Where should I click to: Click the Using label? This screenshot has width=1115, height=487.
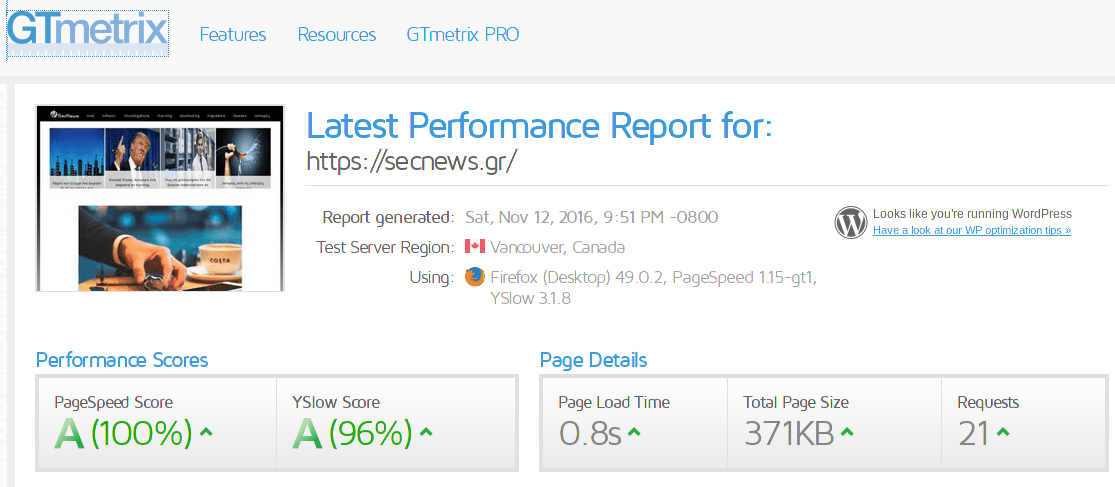coord(432,277)
